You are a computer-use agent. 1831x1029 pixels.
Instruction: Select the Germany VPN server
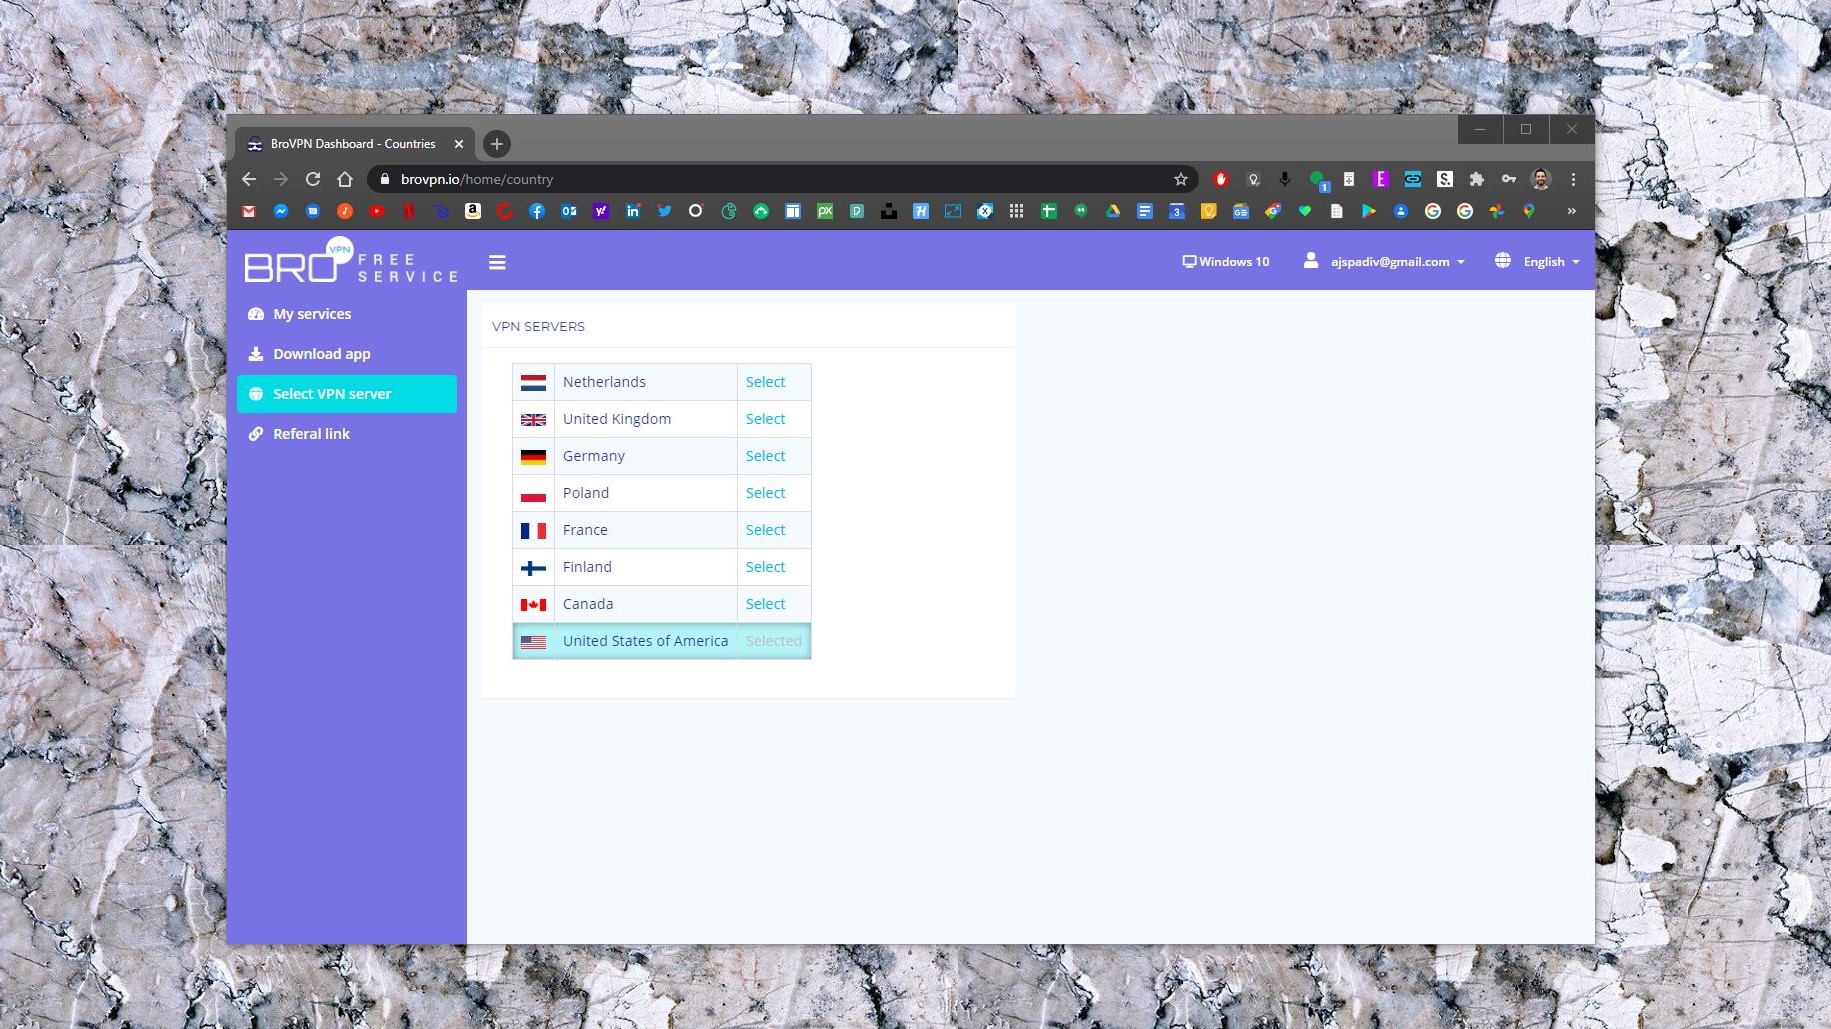(x=765, y=456)
